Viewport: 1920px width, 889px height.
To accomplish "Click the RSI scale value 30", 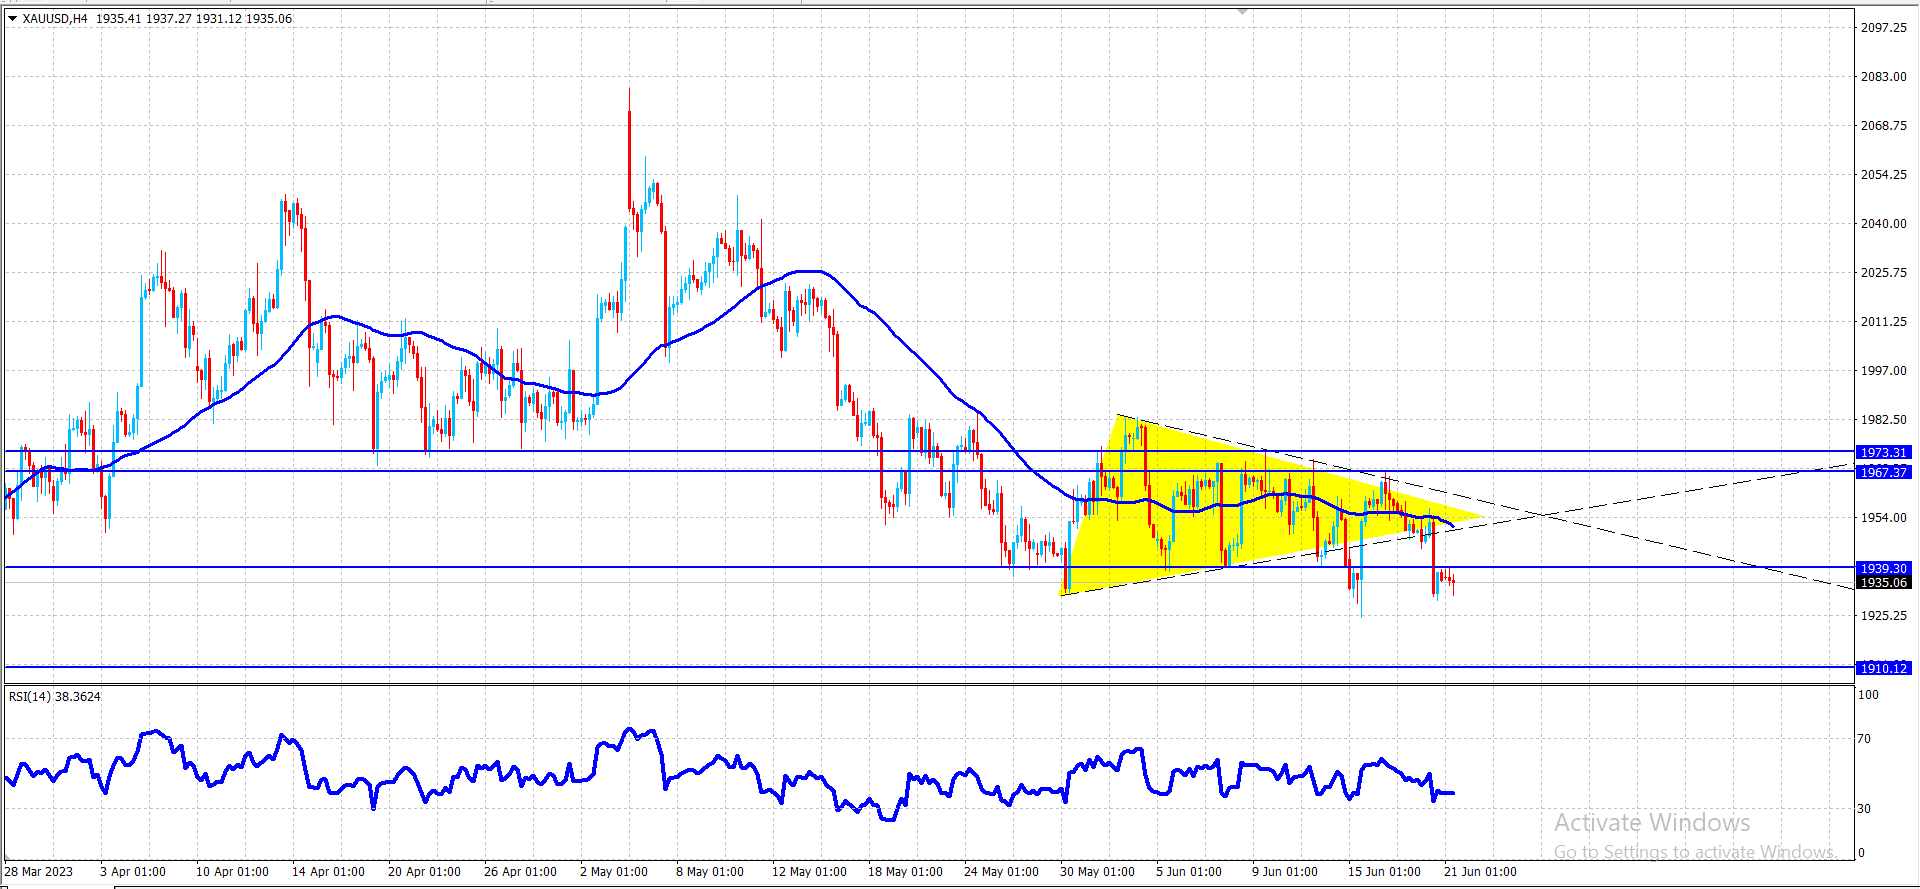I will tap(1864, 809).
